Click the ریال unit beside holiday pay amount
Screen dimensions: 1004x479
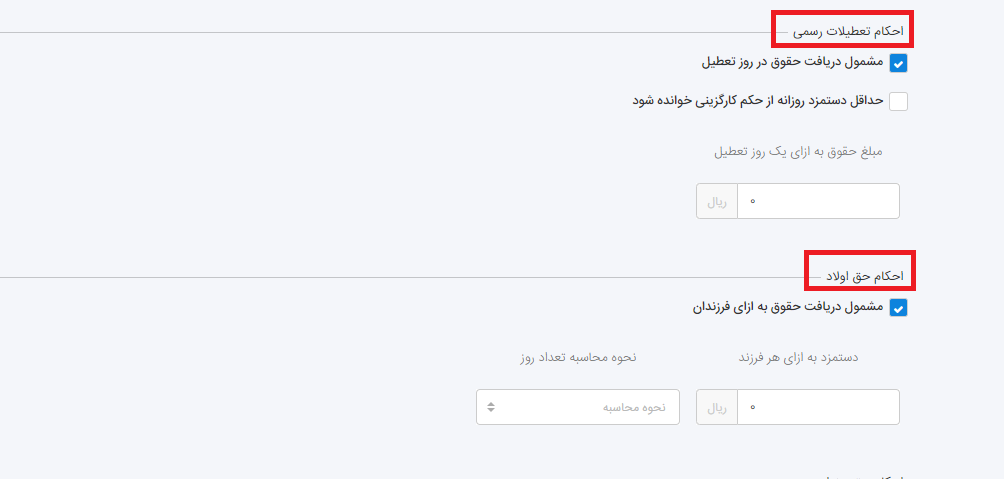(717, 201)
